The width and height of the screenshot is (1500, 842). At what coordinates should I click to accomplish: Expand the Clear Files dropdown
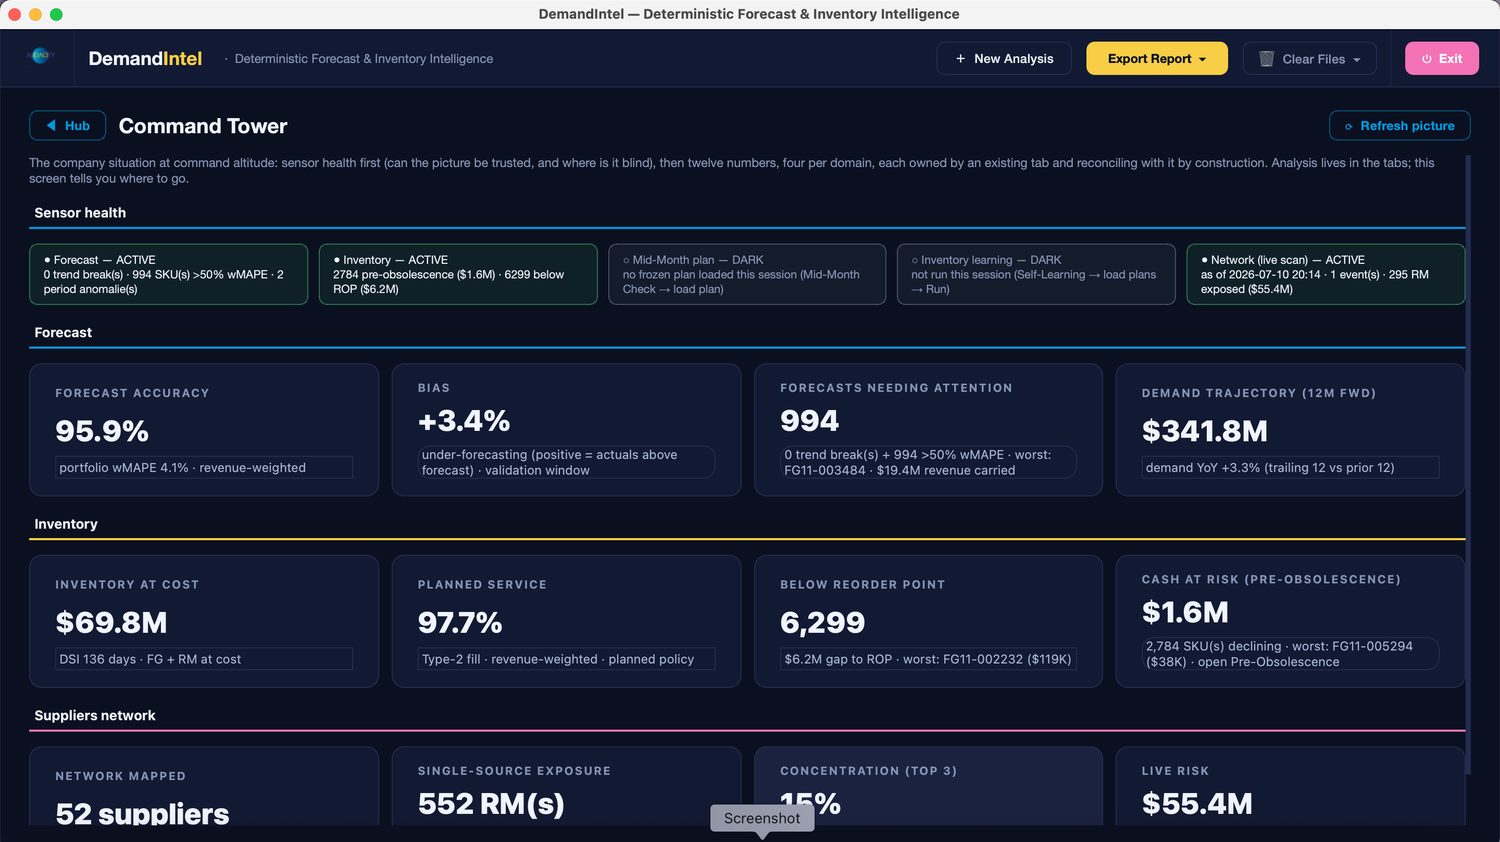[1309, 58]
